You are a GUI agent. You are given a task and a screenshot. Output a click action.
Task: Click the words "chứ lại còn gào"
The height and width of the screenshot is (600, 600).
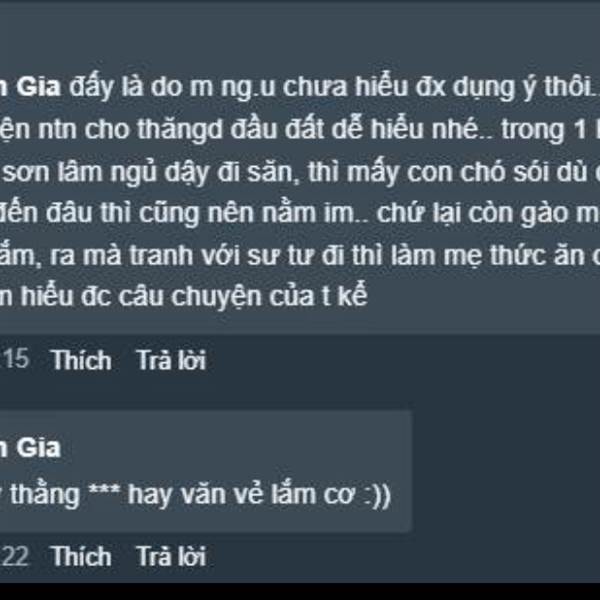[474, 213]
